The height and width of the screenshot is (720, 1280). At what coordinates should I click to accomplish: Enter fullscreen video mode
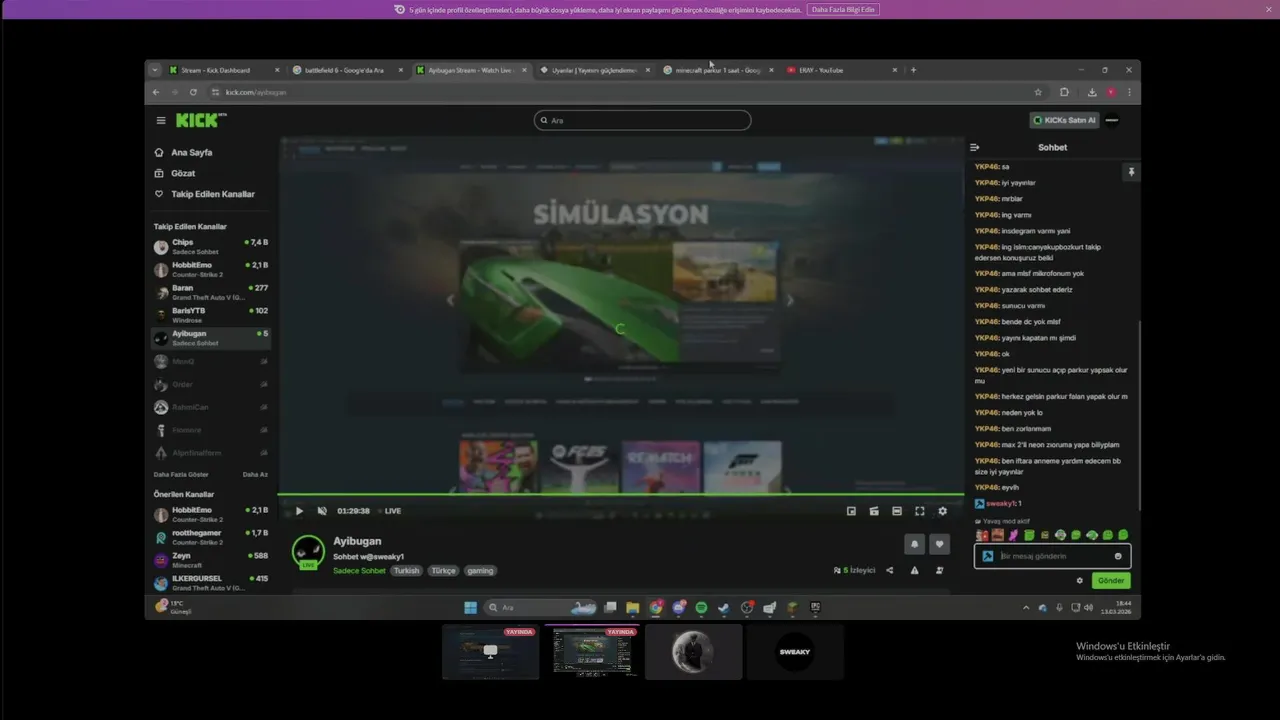pos(920,511)
